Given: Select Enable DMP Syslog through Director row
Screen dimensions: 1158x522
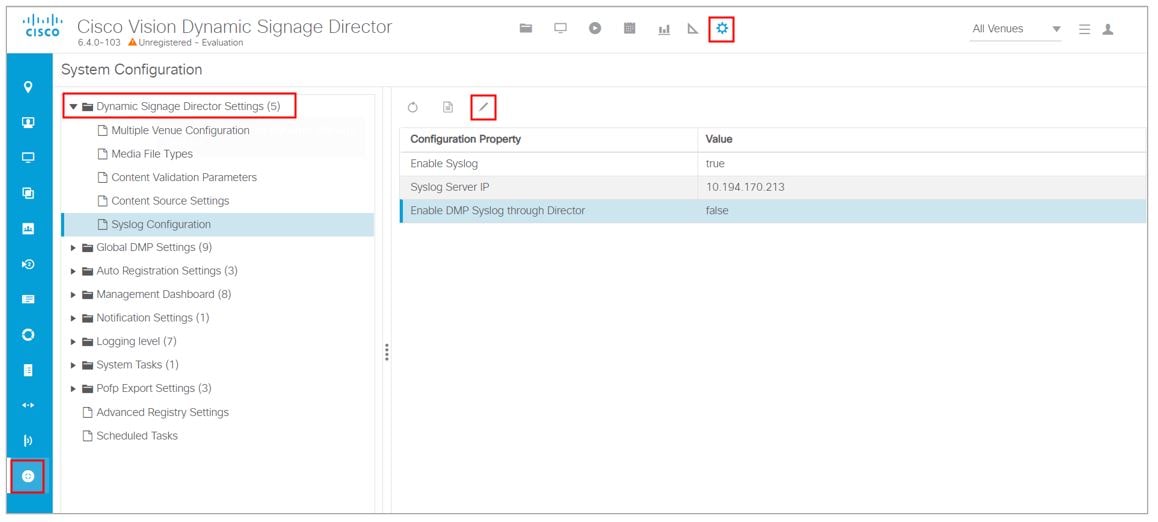Looking at the screenshot, I should pyautogui.click(x=773, y=210).
